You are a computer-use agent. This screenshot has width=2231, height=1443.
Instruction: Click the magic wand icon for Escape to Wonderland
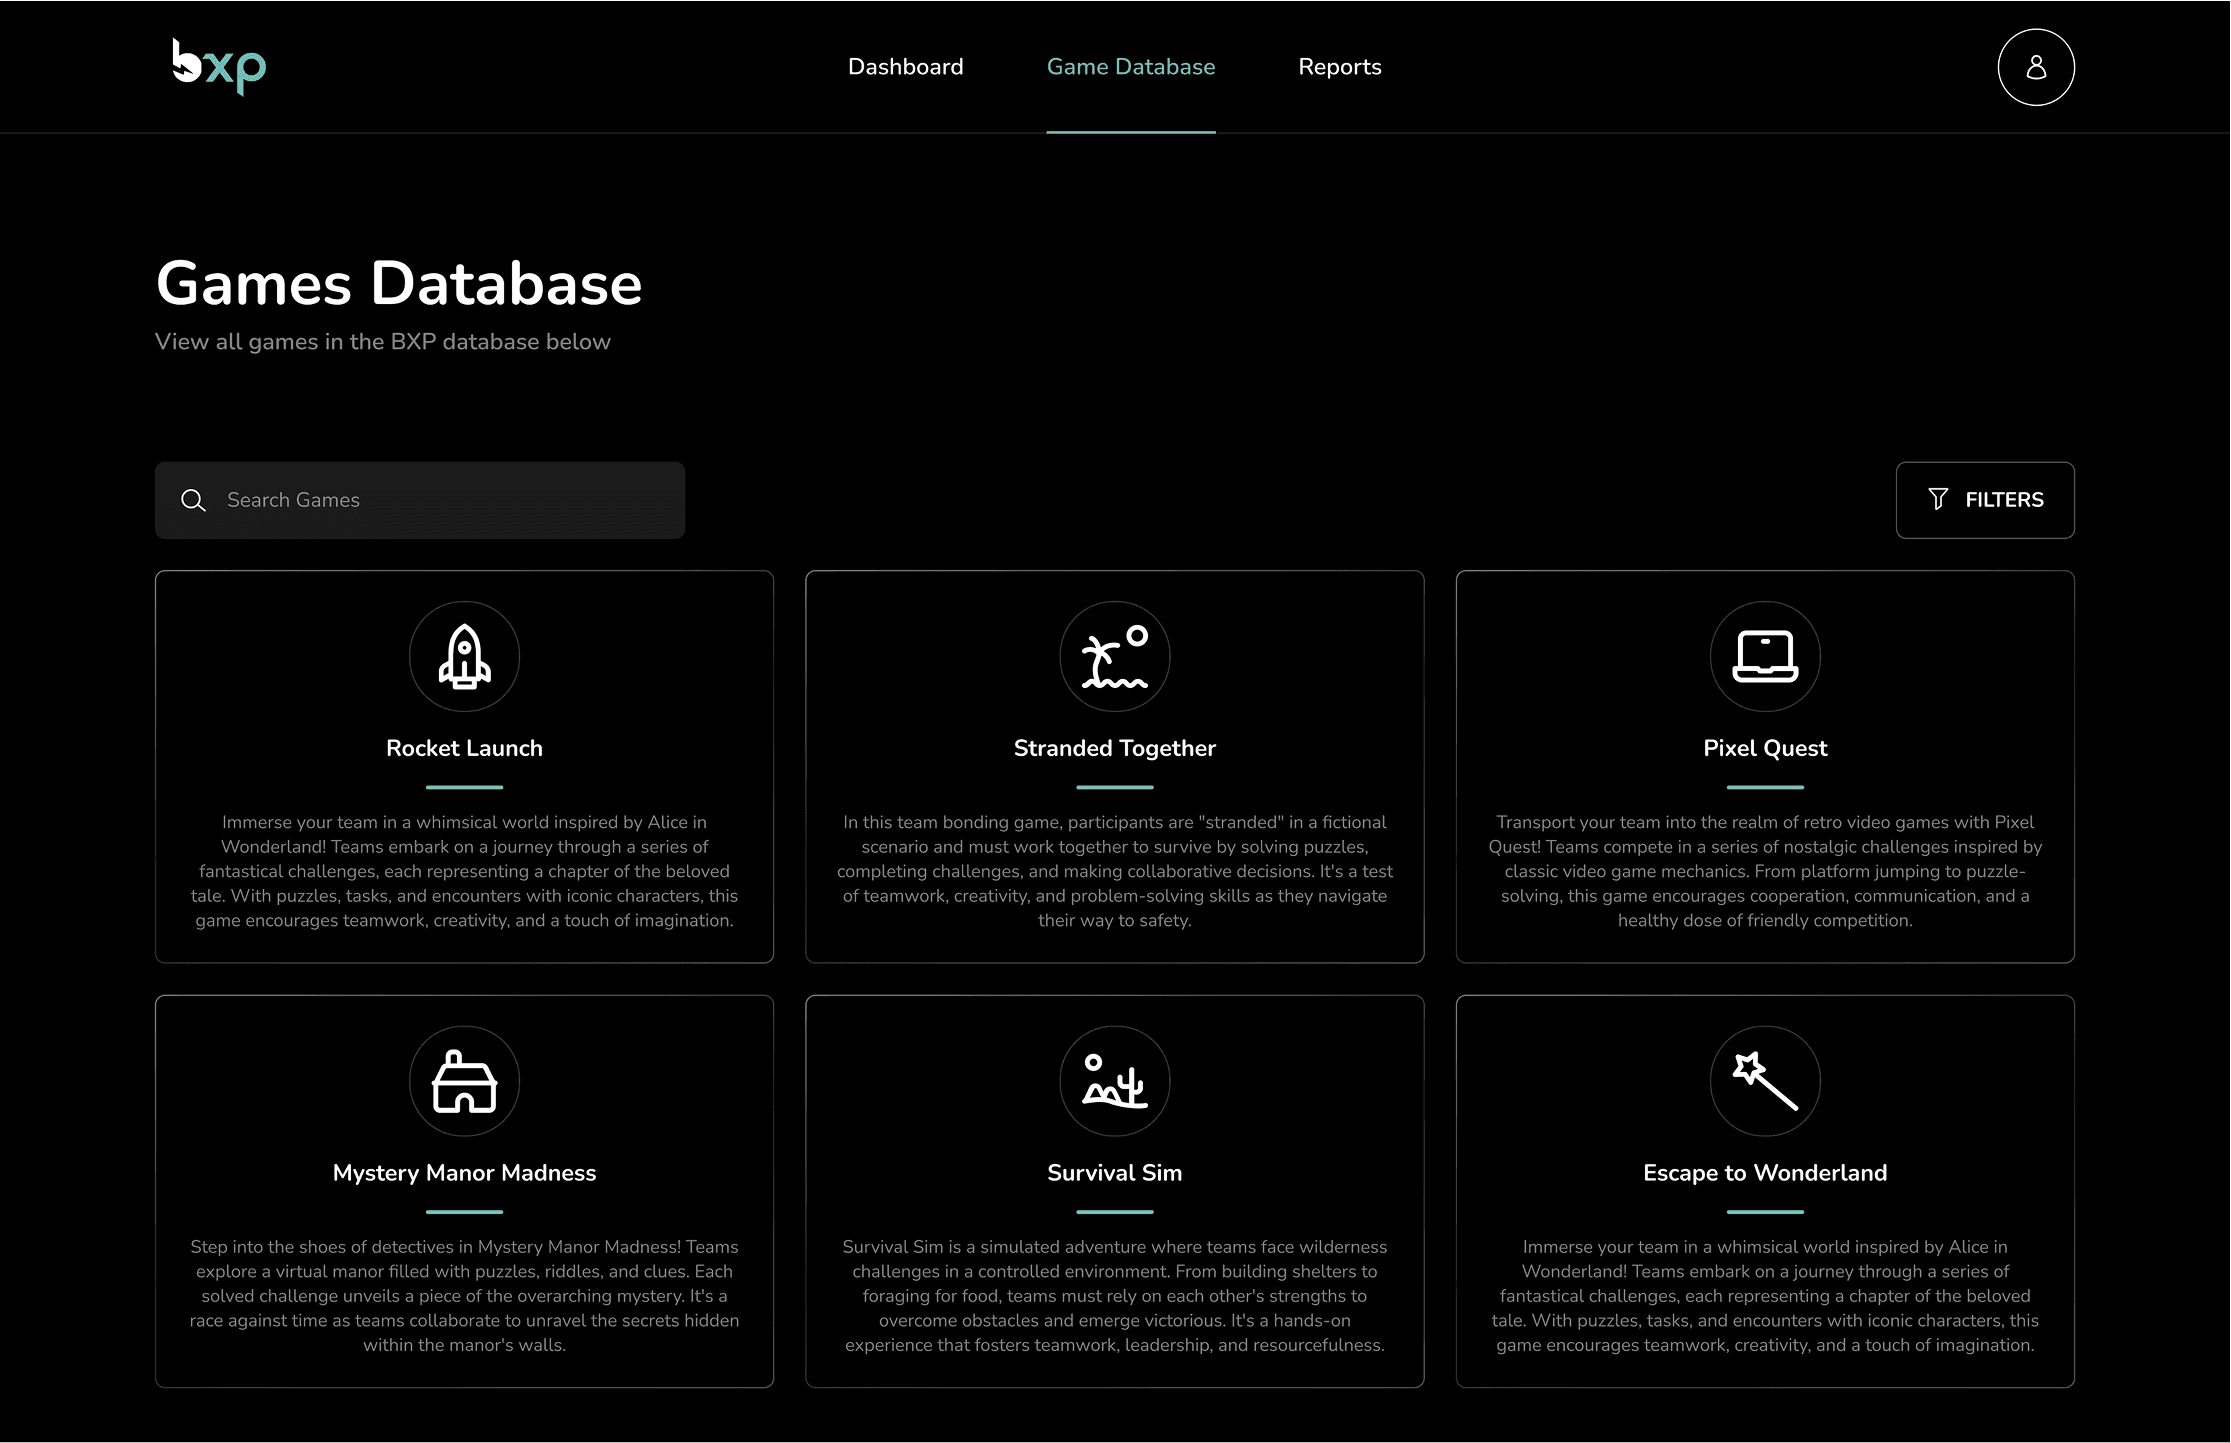(1765, 1081)
